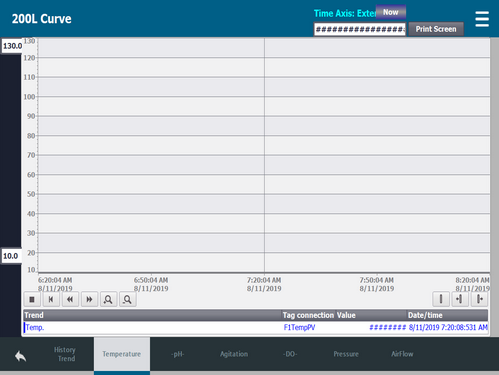Click the Time Axis label text
499x375 pixels.
click(x=345, y=13)
